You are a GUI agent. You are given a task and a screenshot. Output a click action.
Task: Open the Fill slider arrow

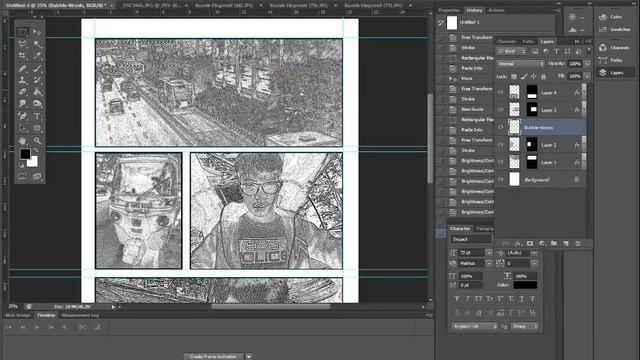[x=587, y=76]
